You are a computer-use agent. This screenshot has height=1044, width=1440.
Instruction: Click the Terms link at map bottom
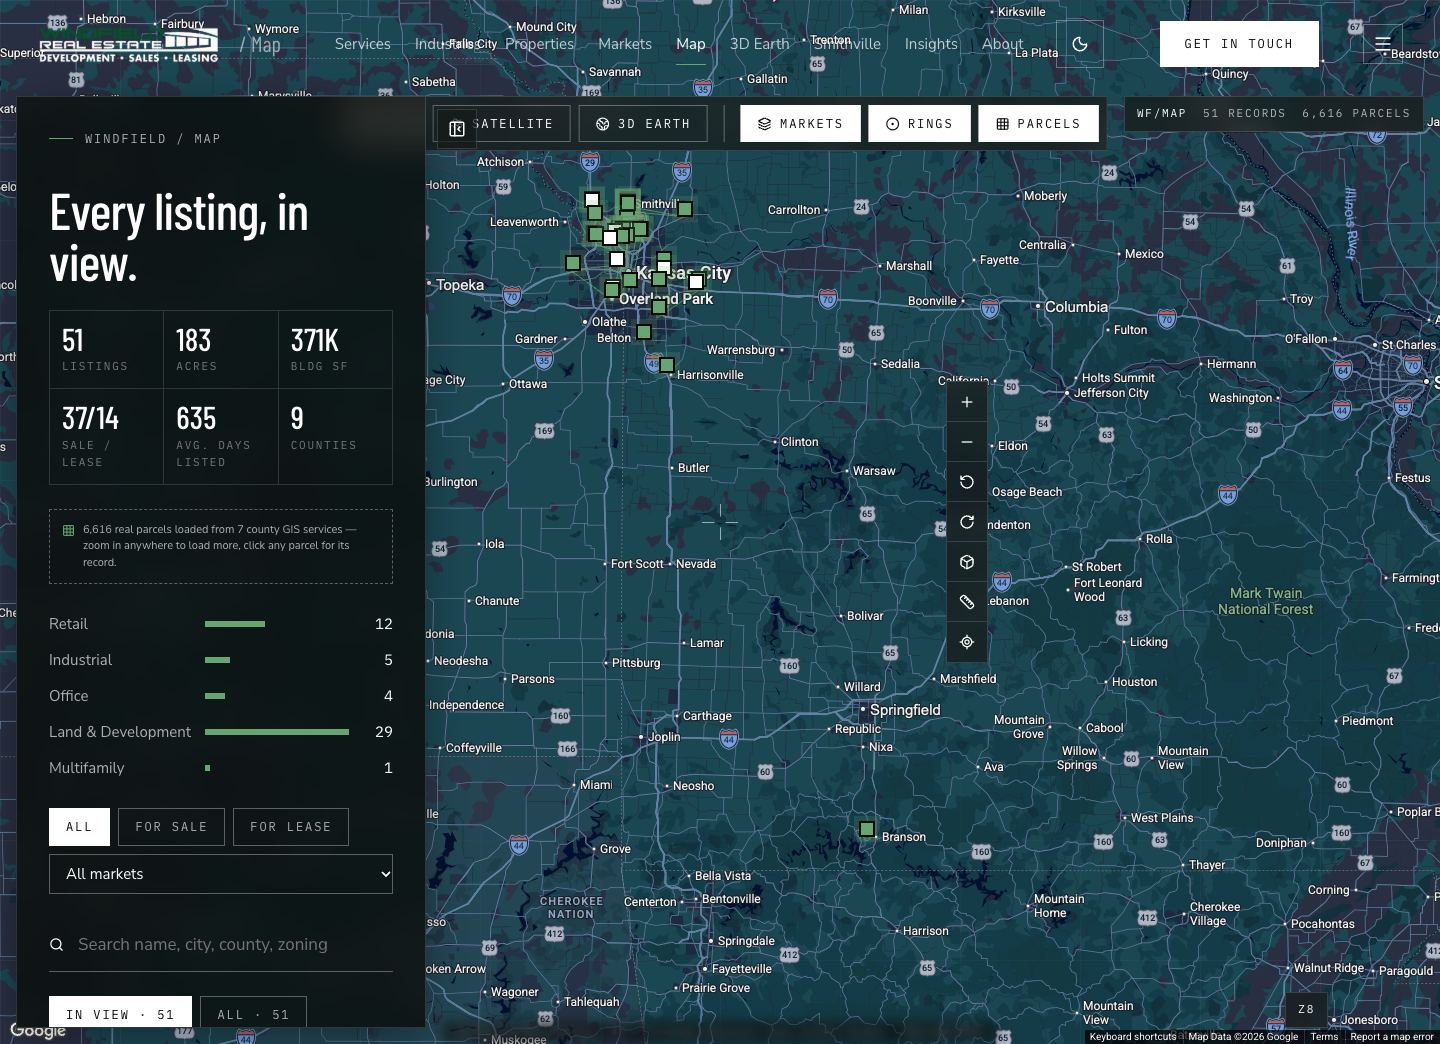1324,1037
